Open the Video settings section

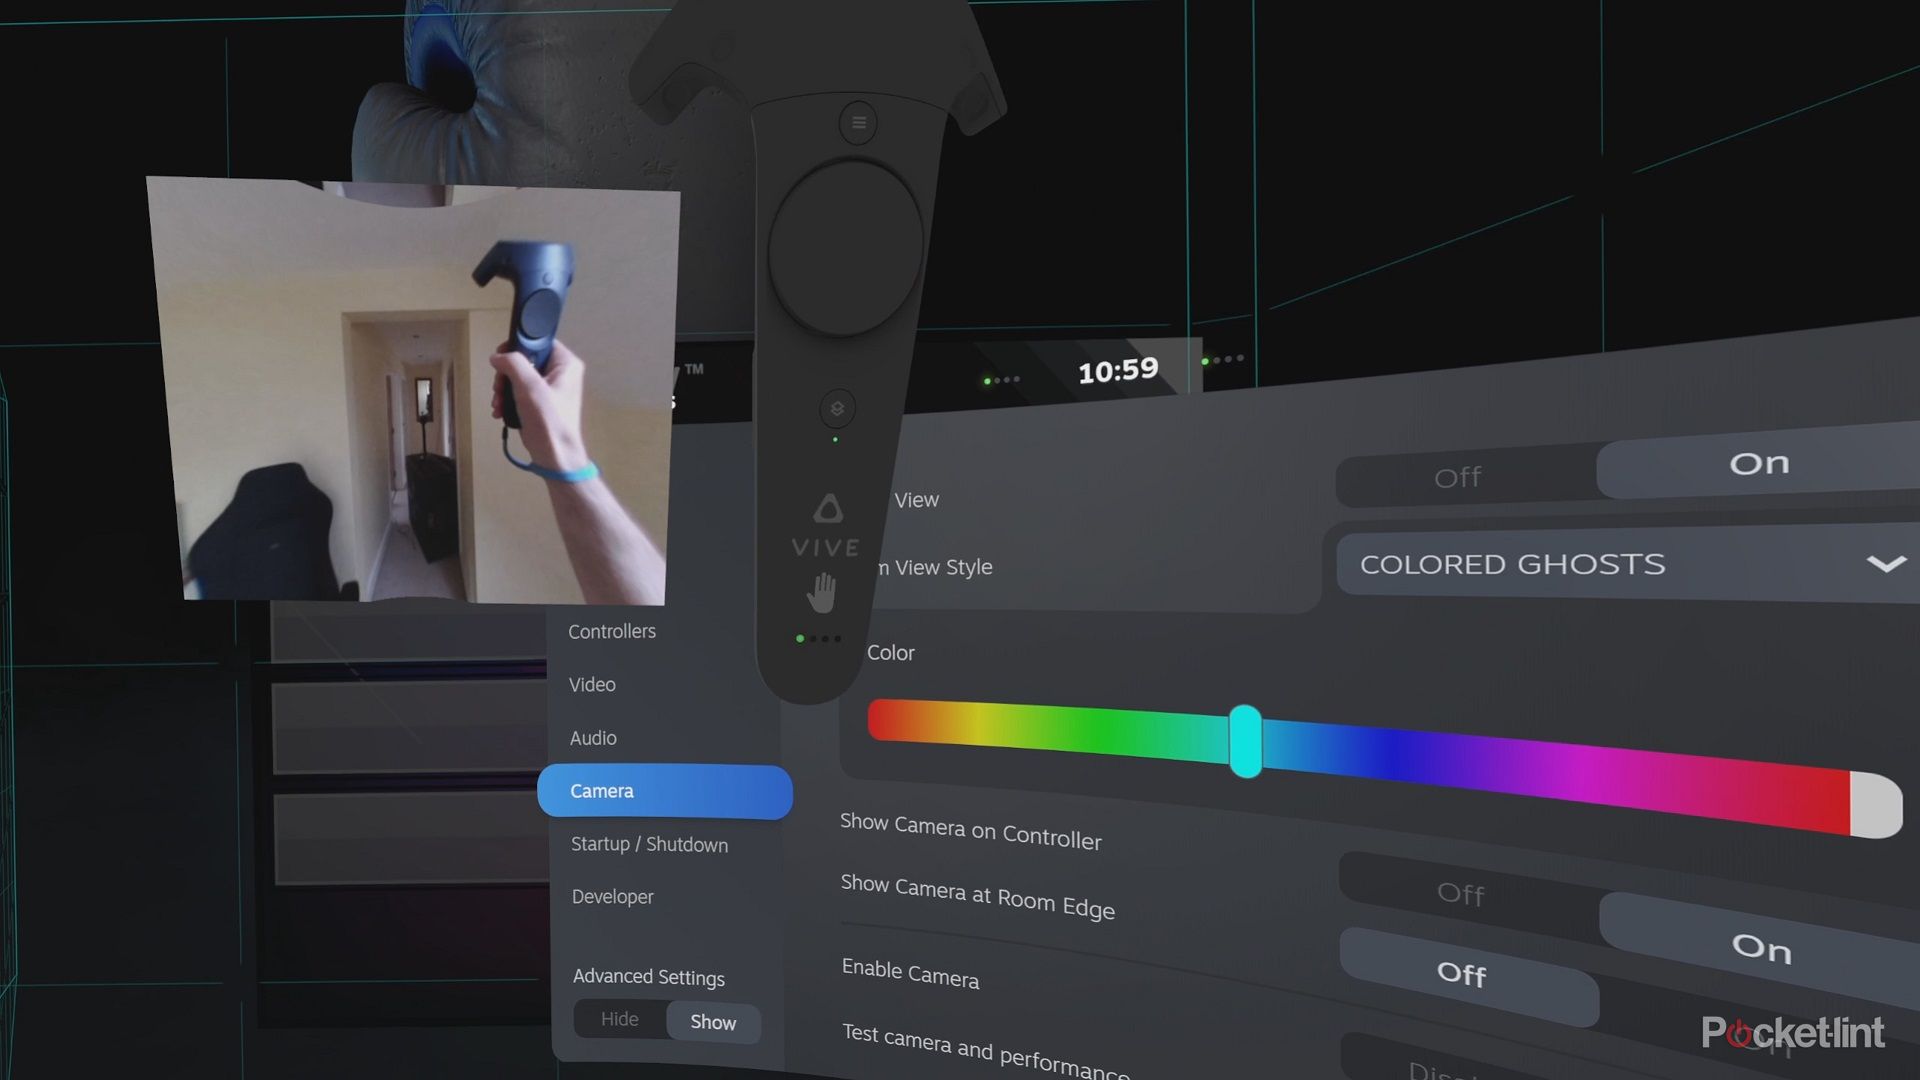592,685
